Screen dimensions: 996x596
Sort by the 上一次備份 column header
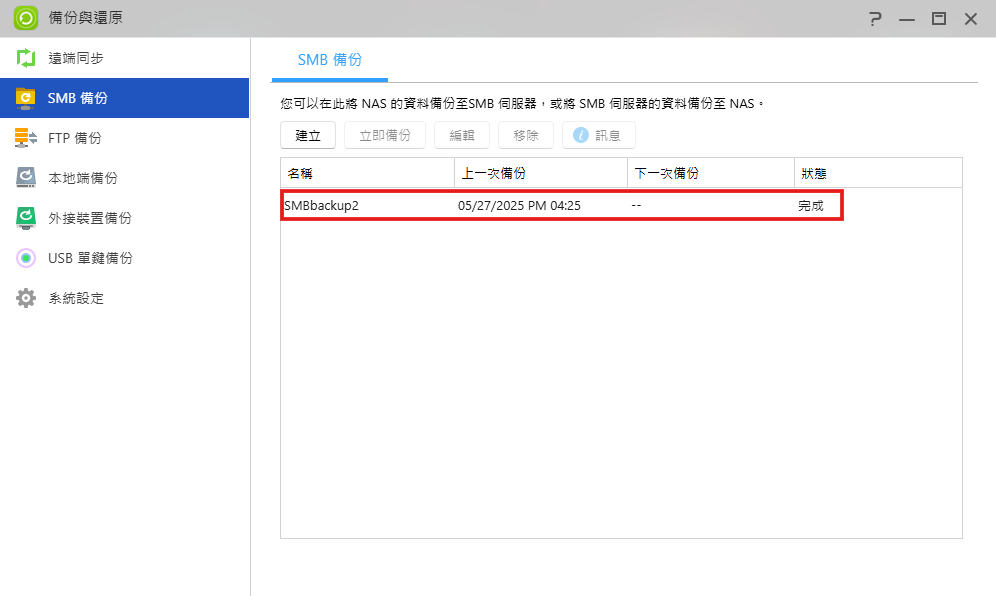(x=541, y=173)
